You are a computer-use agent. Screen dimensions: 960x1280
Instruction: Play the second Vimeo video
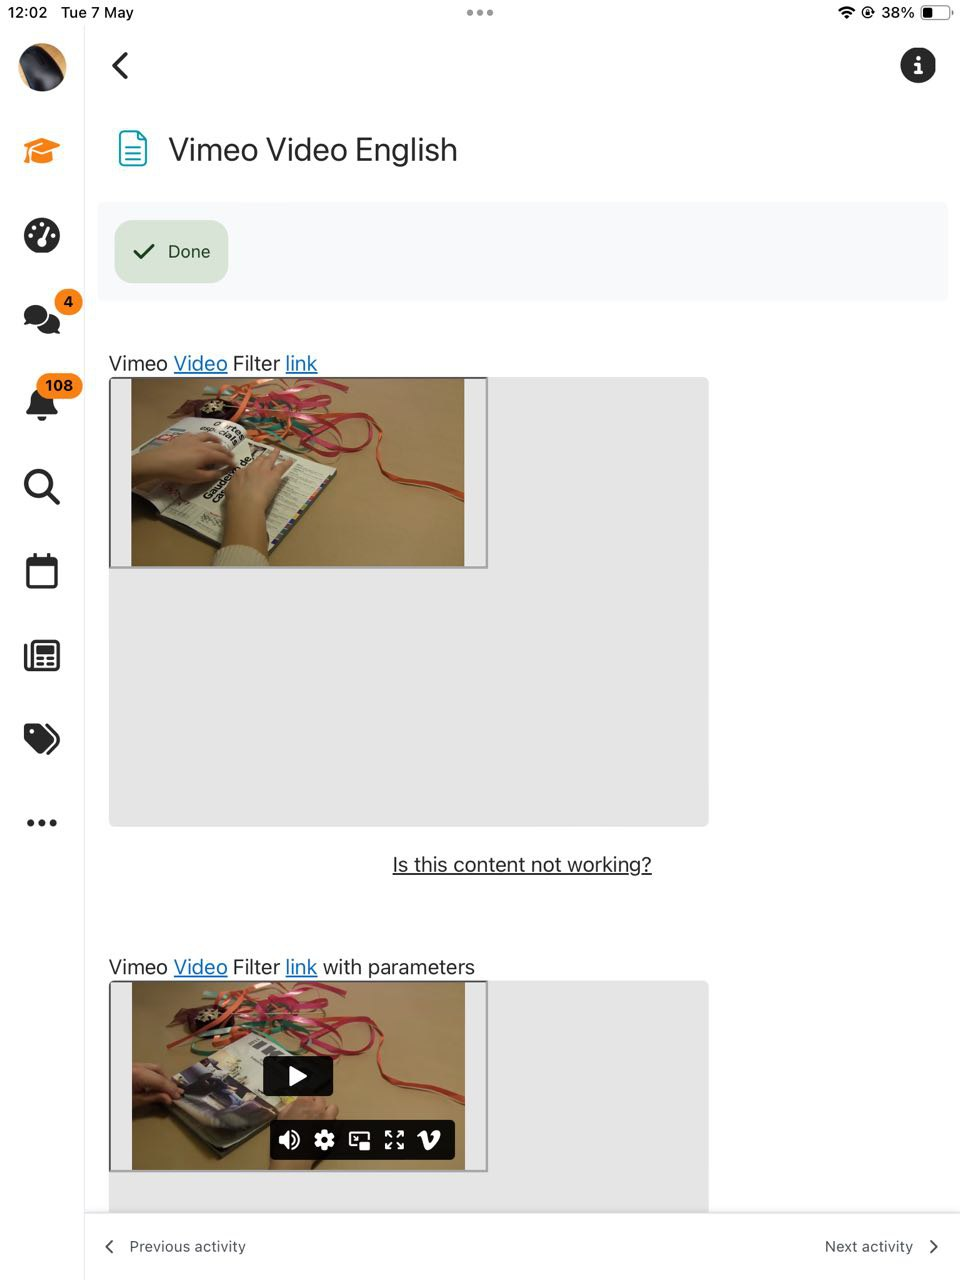click(x=298, y=1076)
